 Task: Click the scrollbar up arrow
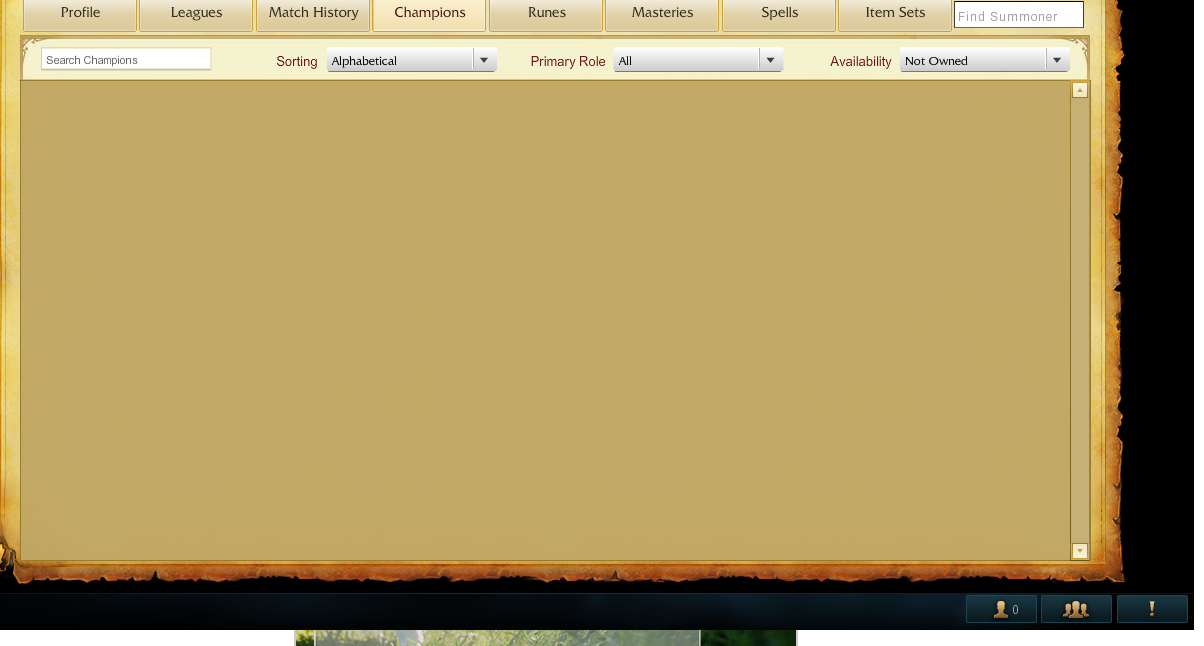point(1080,90)
